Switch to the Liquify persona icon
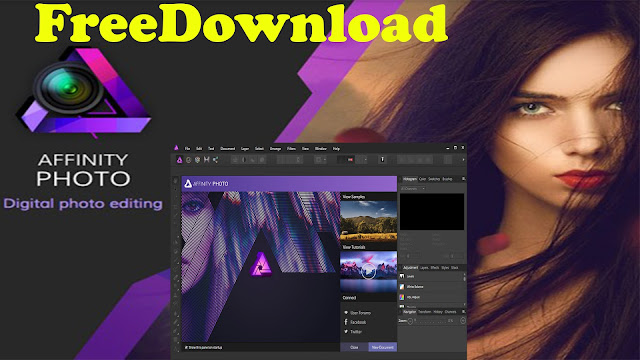Image resolution: width=640 pixels, height=360 pixels. point(189,160)
